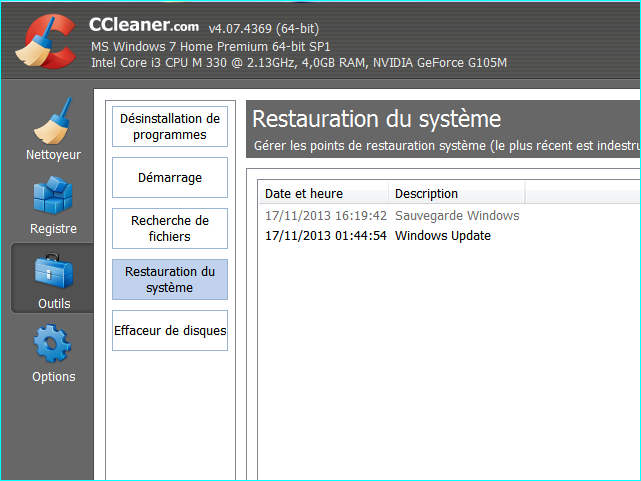Image resolution: width=641 pixels, height=481 pixels.
Task: Click the CCleaner logo in header
Action: (45, 42)
